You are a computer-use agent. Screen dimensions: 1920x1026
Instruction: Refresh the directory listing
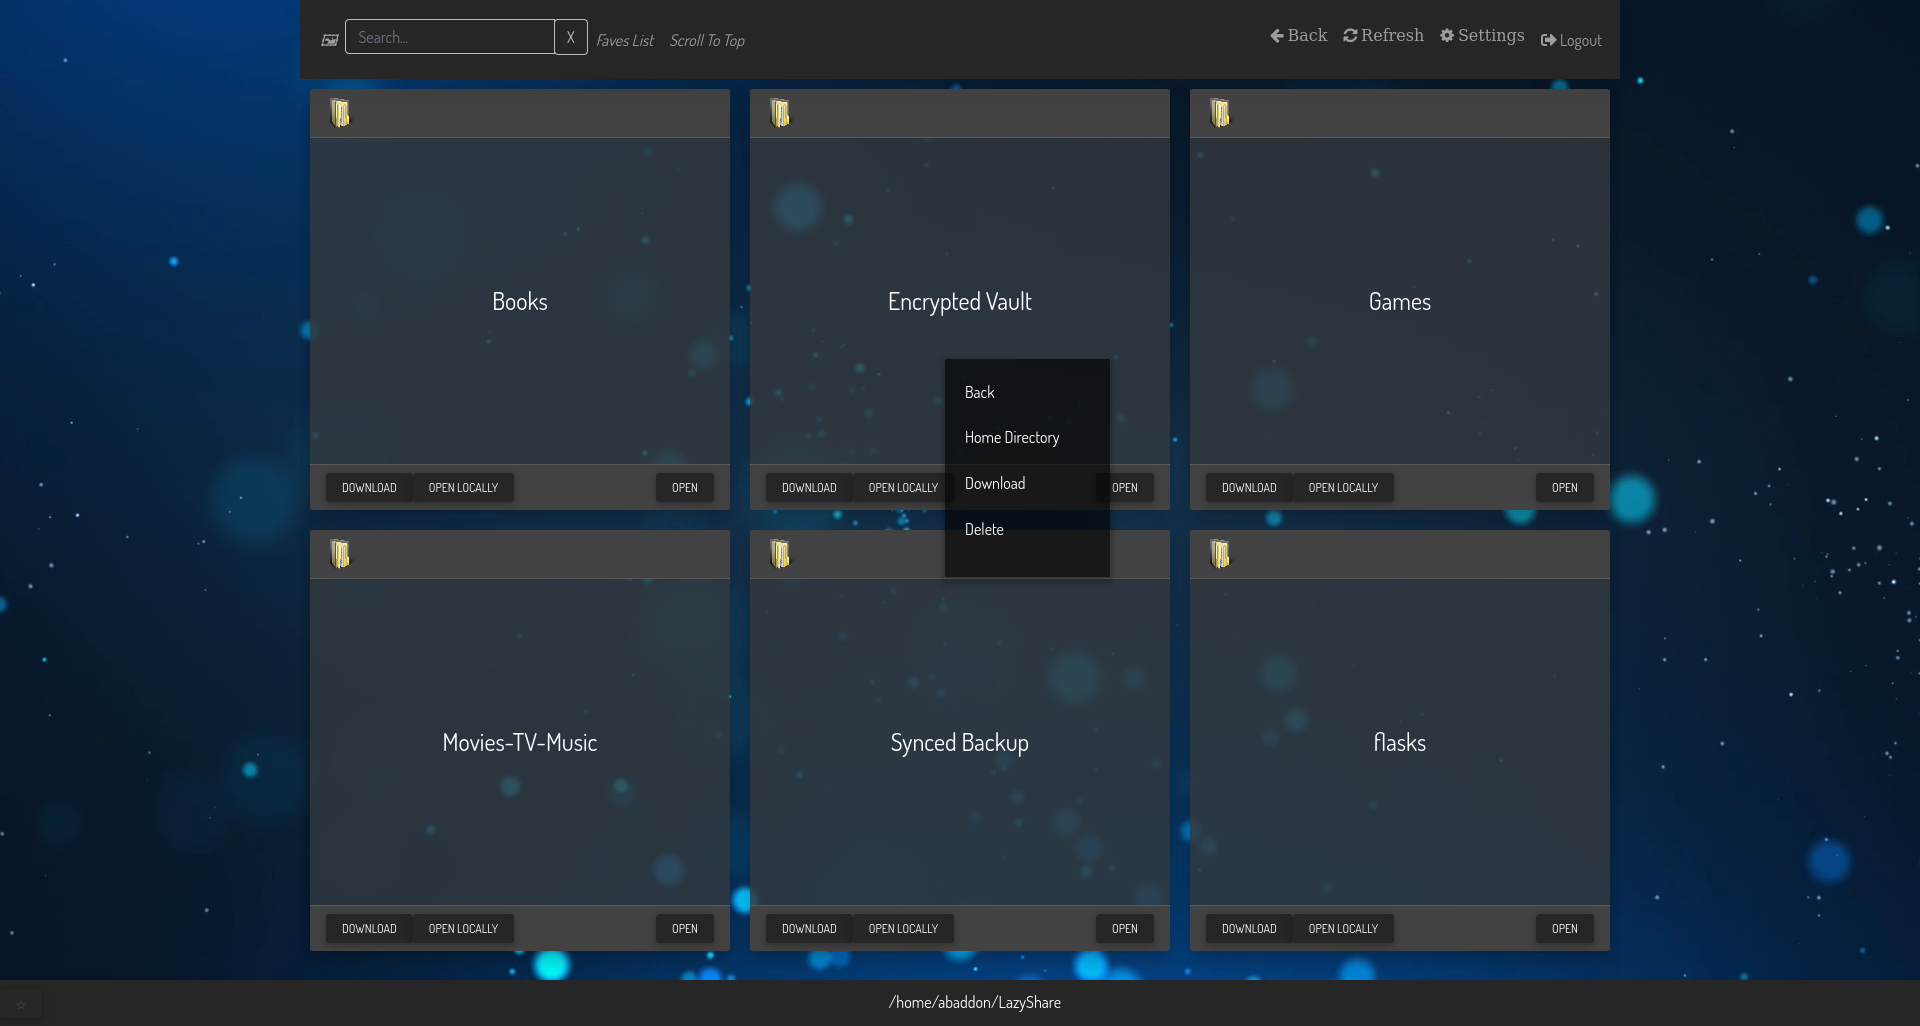1383,36
